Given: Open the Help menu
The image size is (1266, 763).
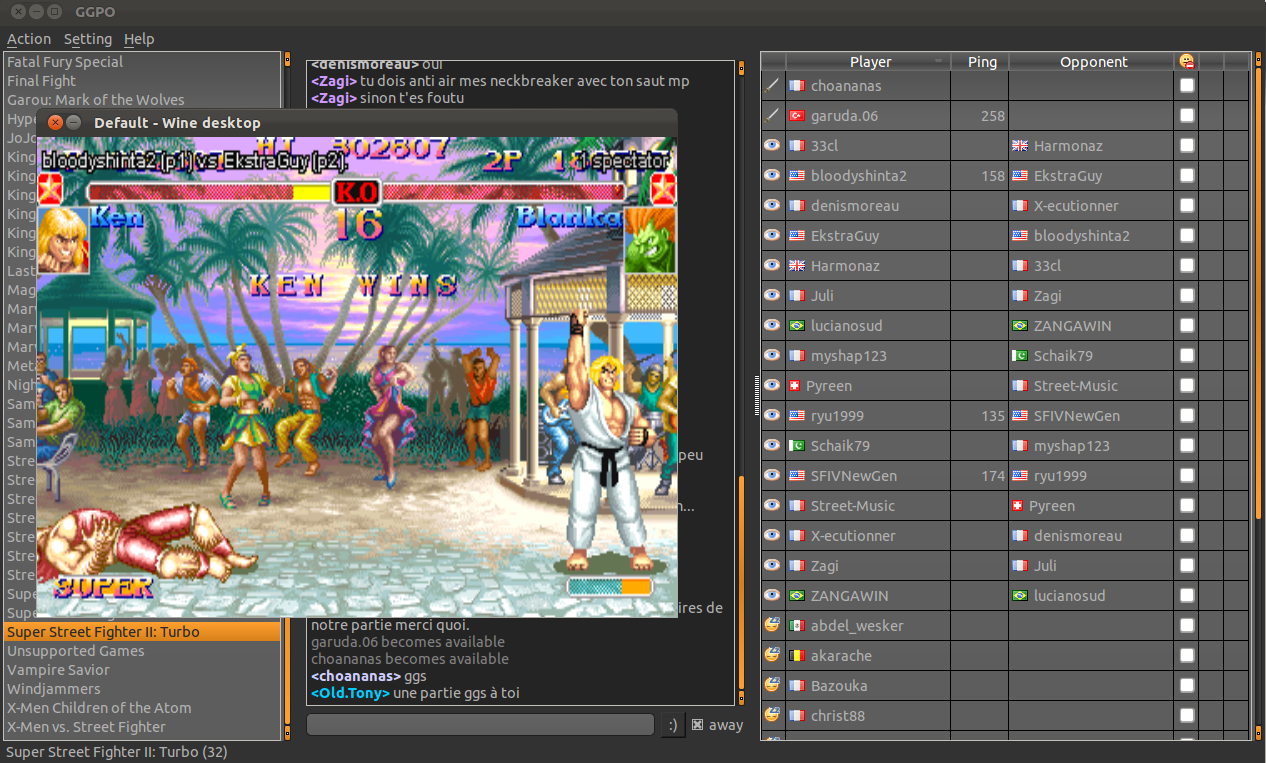Looking at the screenshot, I should tap(139, 39).
